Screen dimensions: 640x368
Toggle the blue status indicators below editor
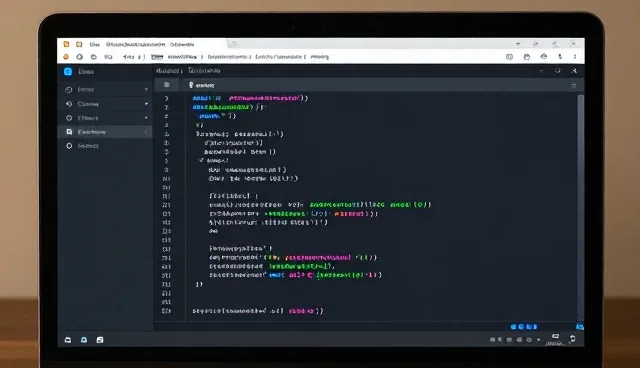point(524,327)
